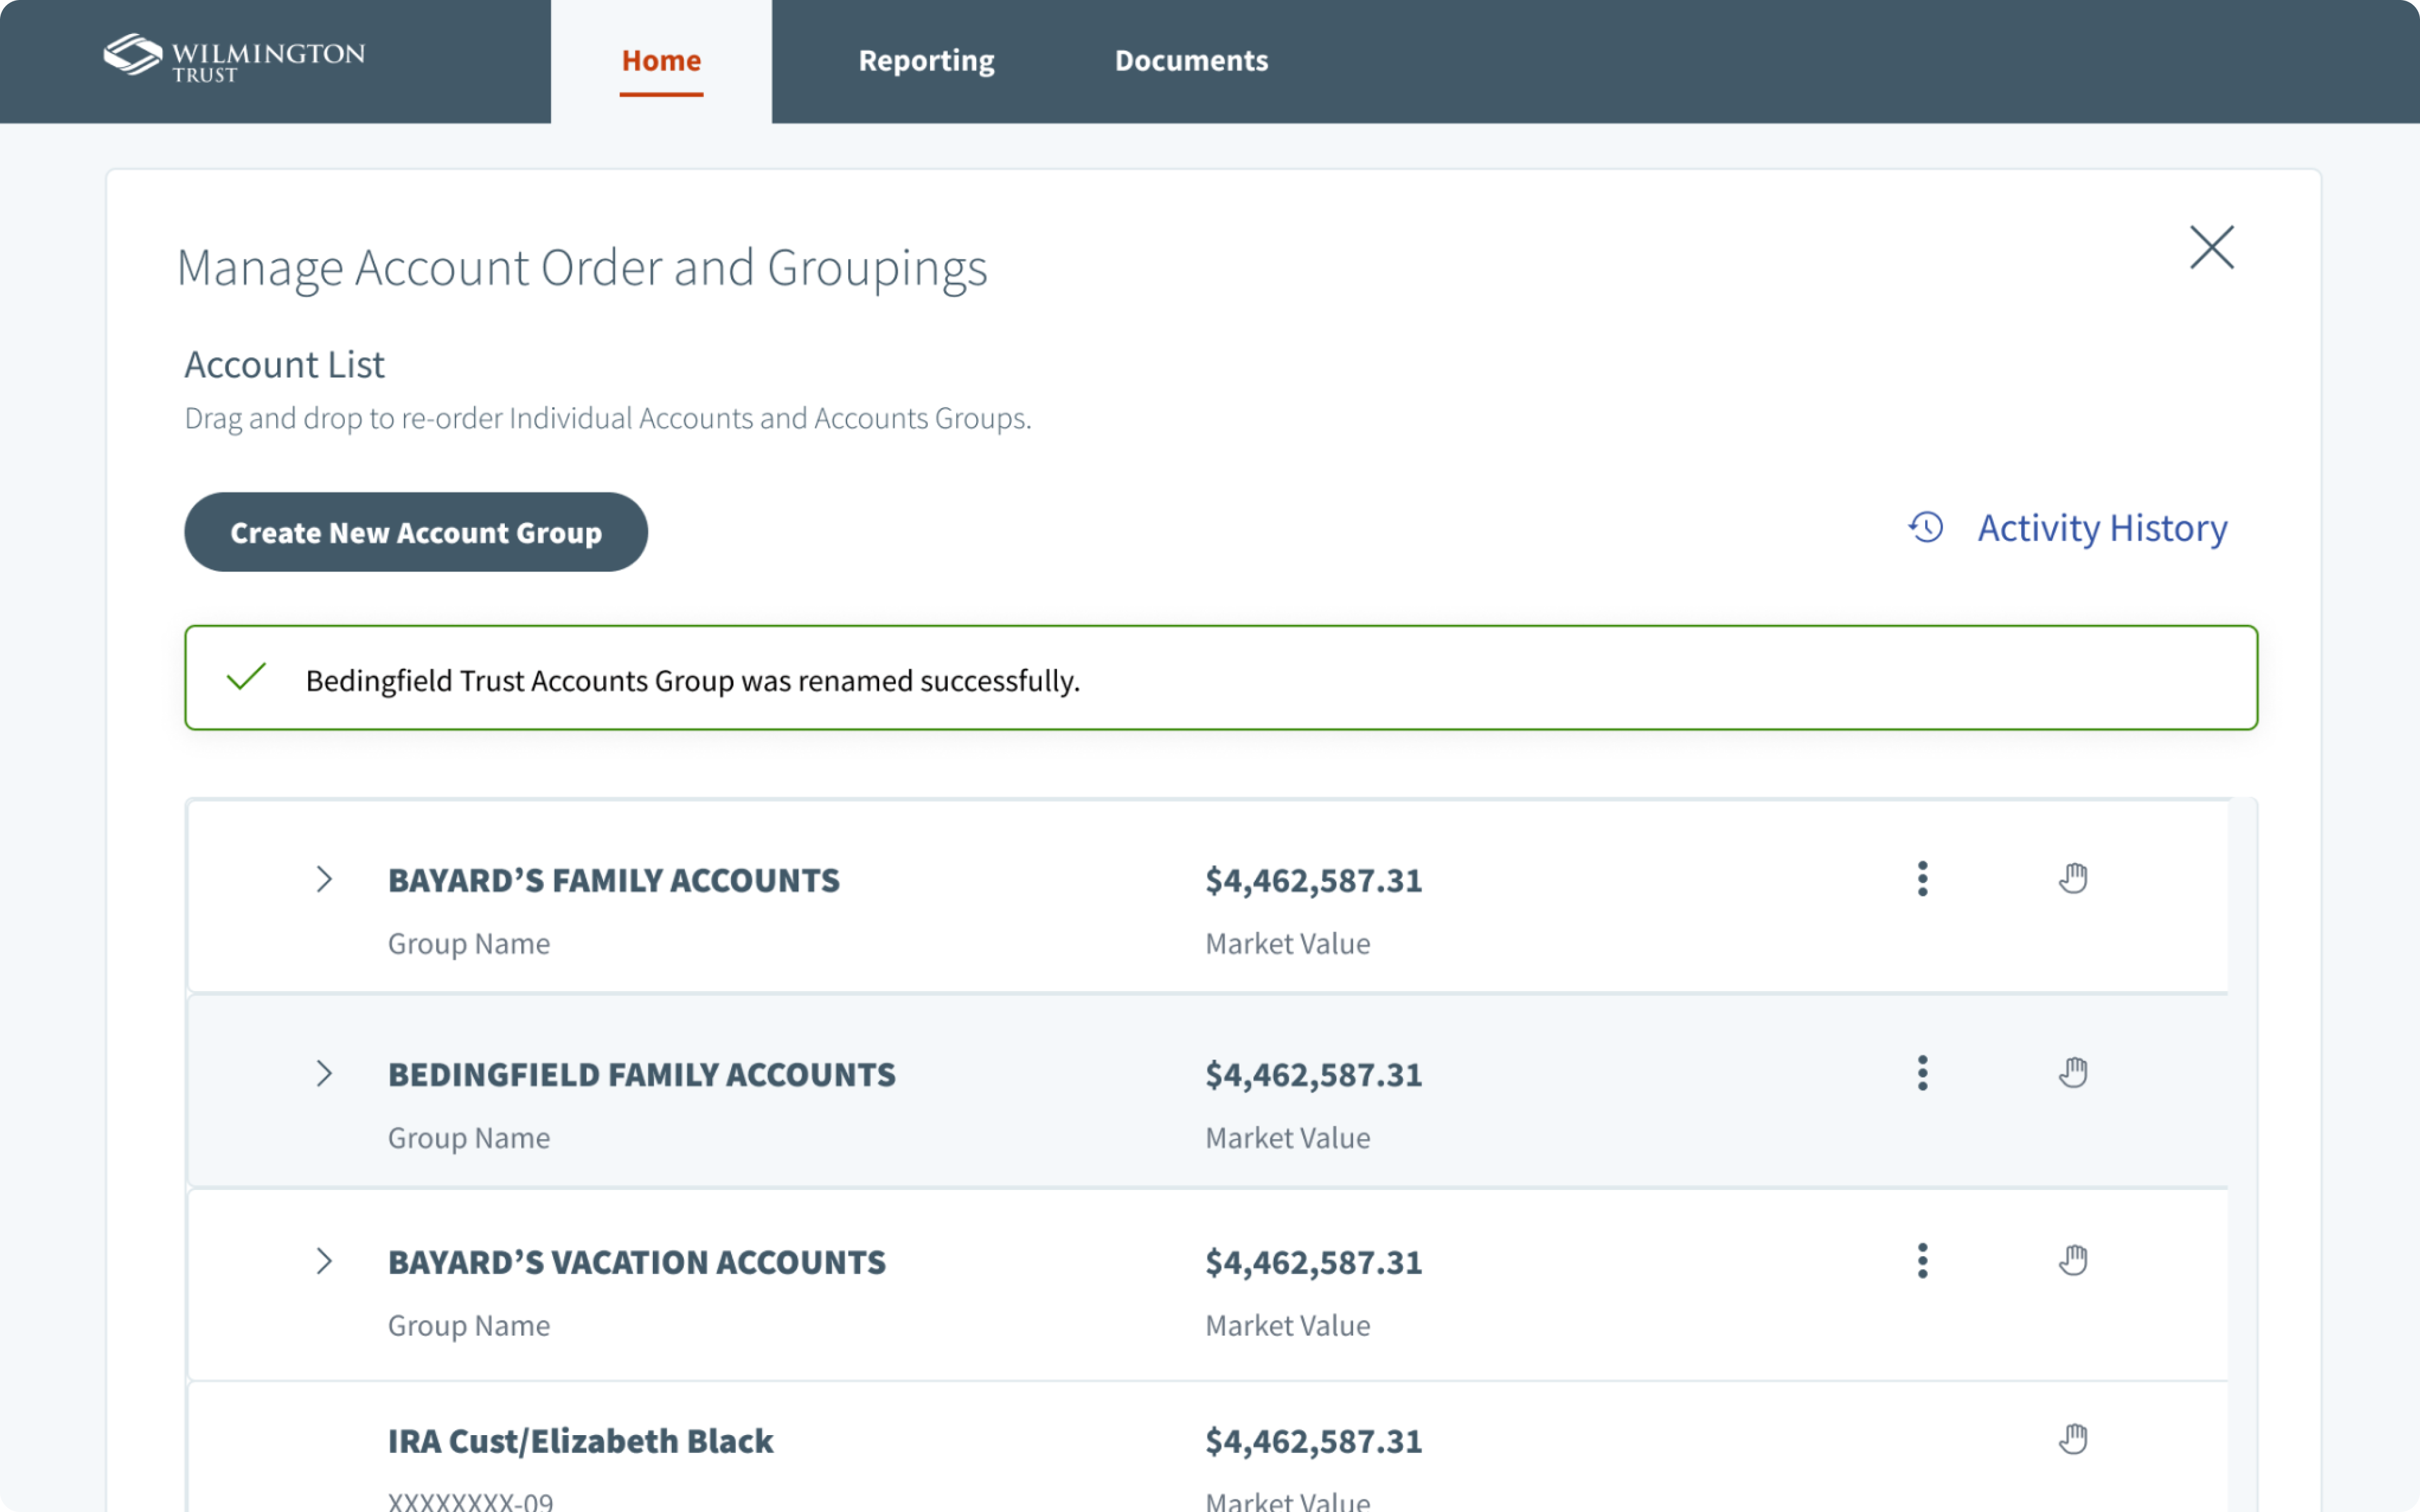Click market value of Bayard's Family Accounts
Viewport: 2420px width, 1512px height.
click(1313, 880)
